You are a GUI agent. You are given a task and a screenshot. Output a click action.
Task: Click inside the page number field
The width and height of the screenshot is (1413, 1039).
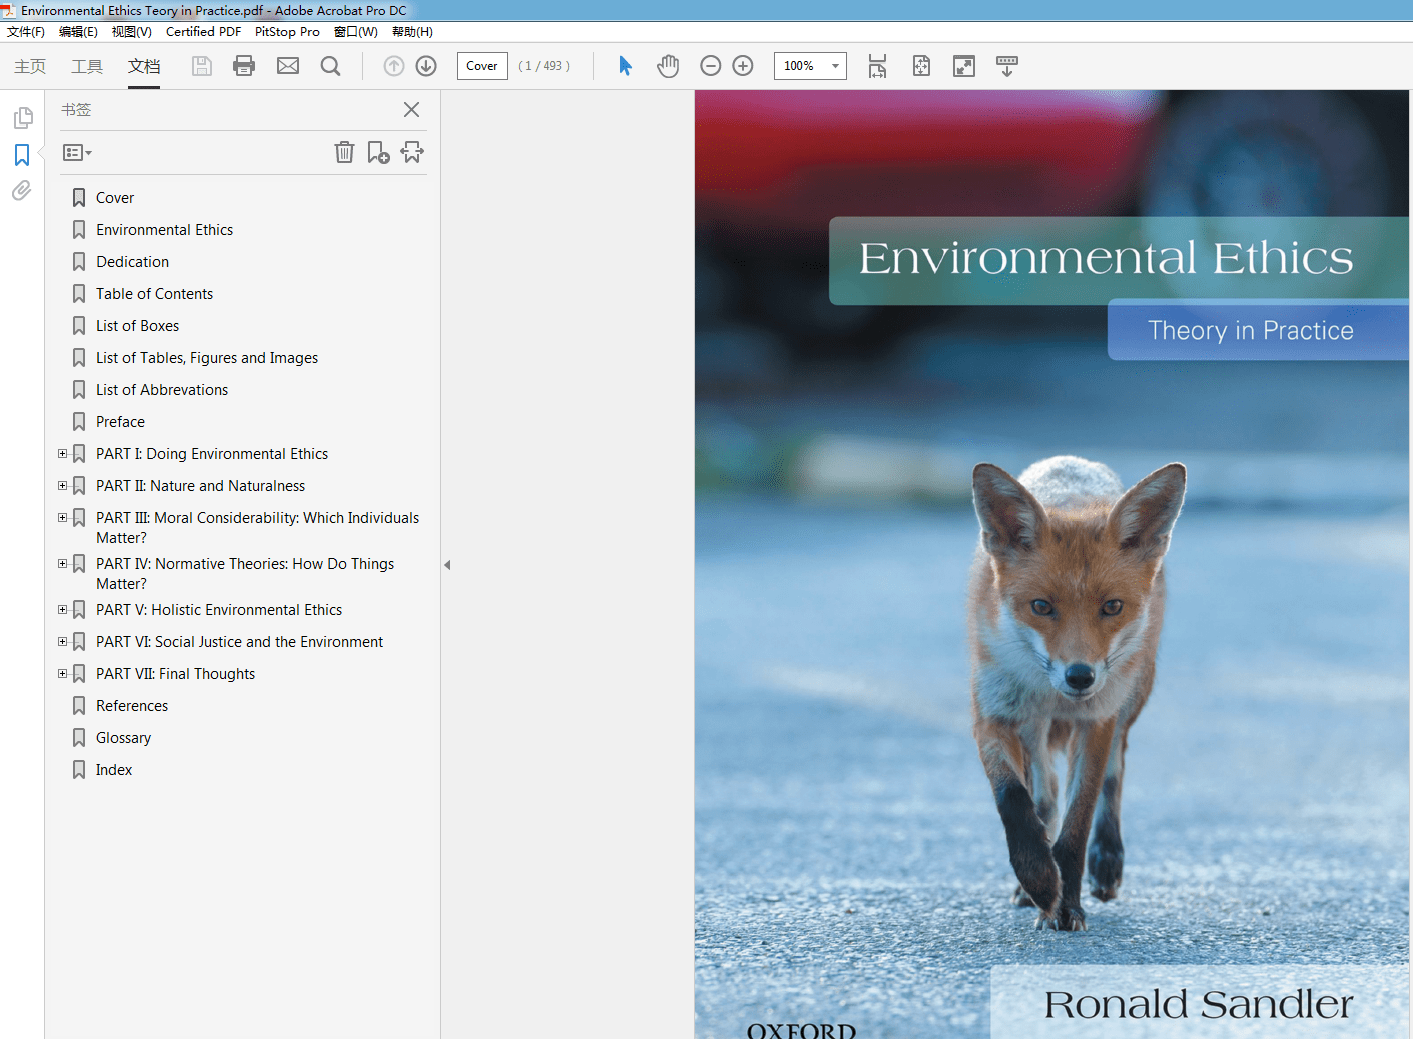pyautogui.click(x=481, y=66)
